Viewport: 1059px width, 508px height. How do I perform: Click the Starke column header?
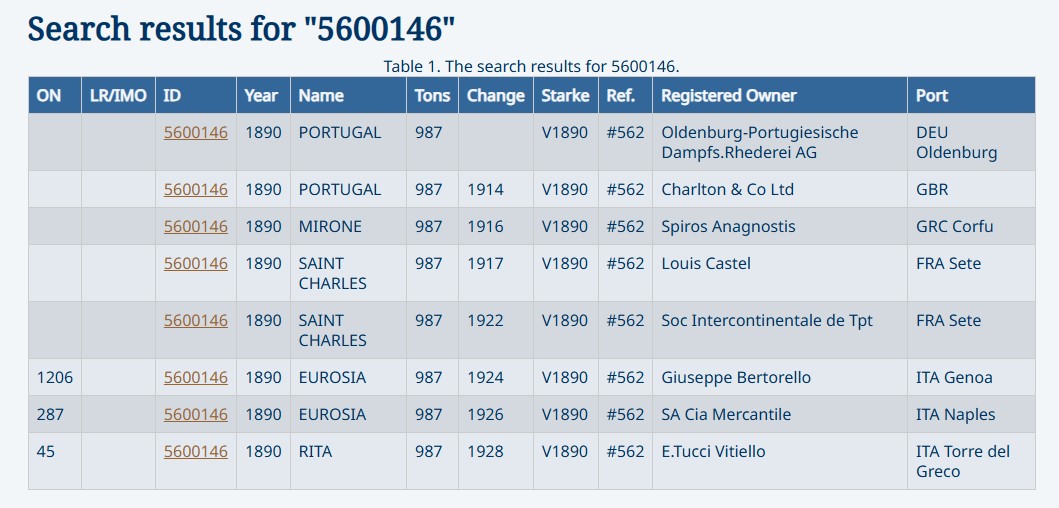tap(565, 96)
